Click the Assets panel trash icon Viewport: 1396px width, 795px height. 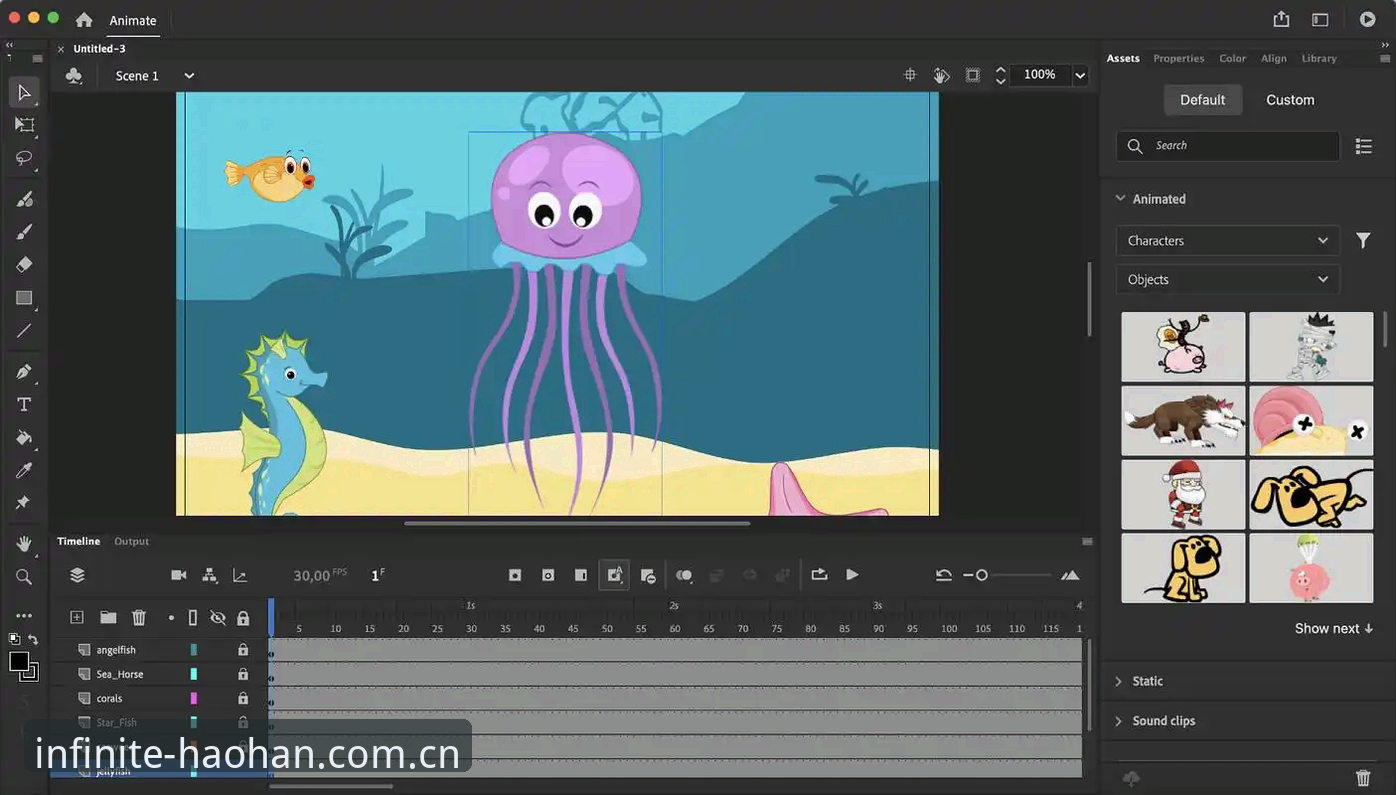pyautogui.click(x=1363, y=778)
